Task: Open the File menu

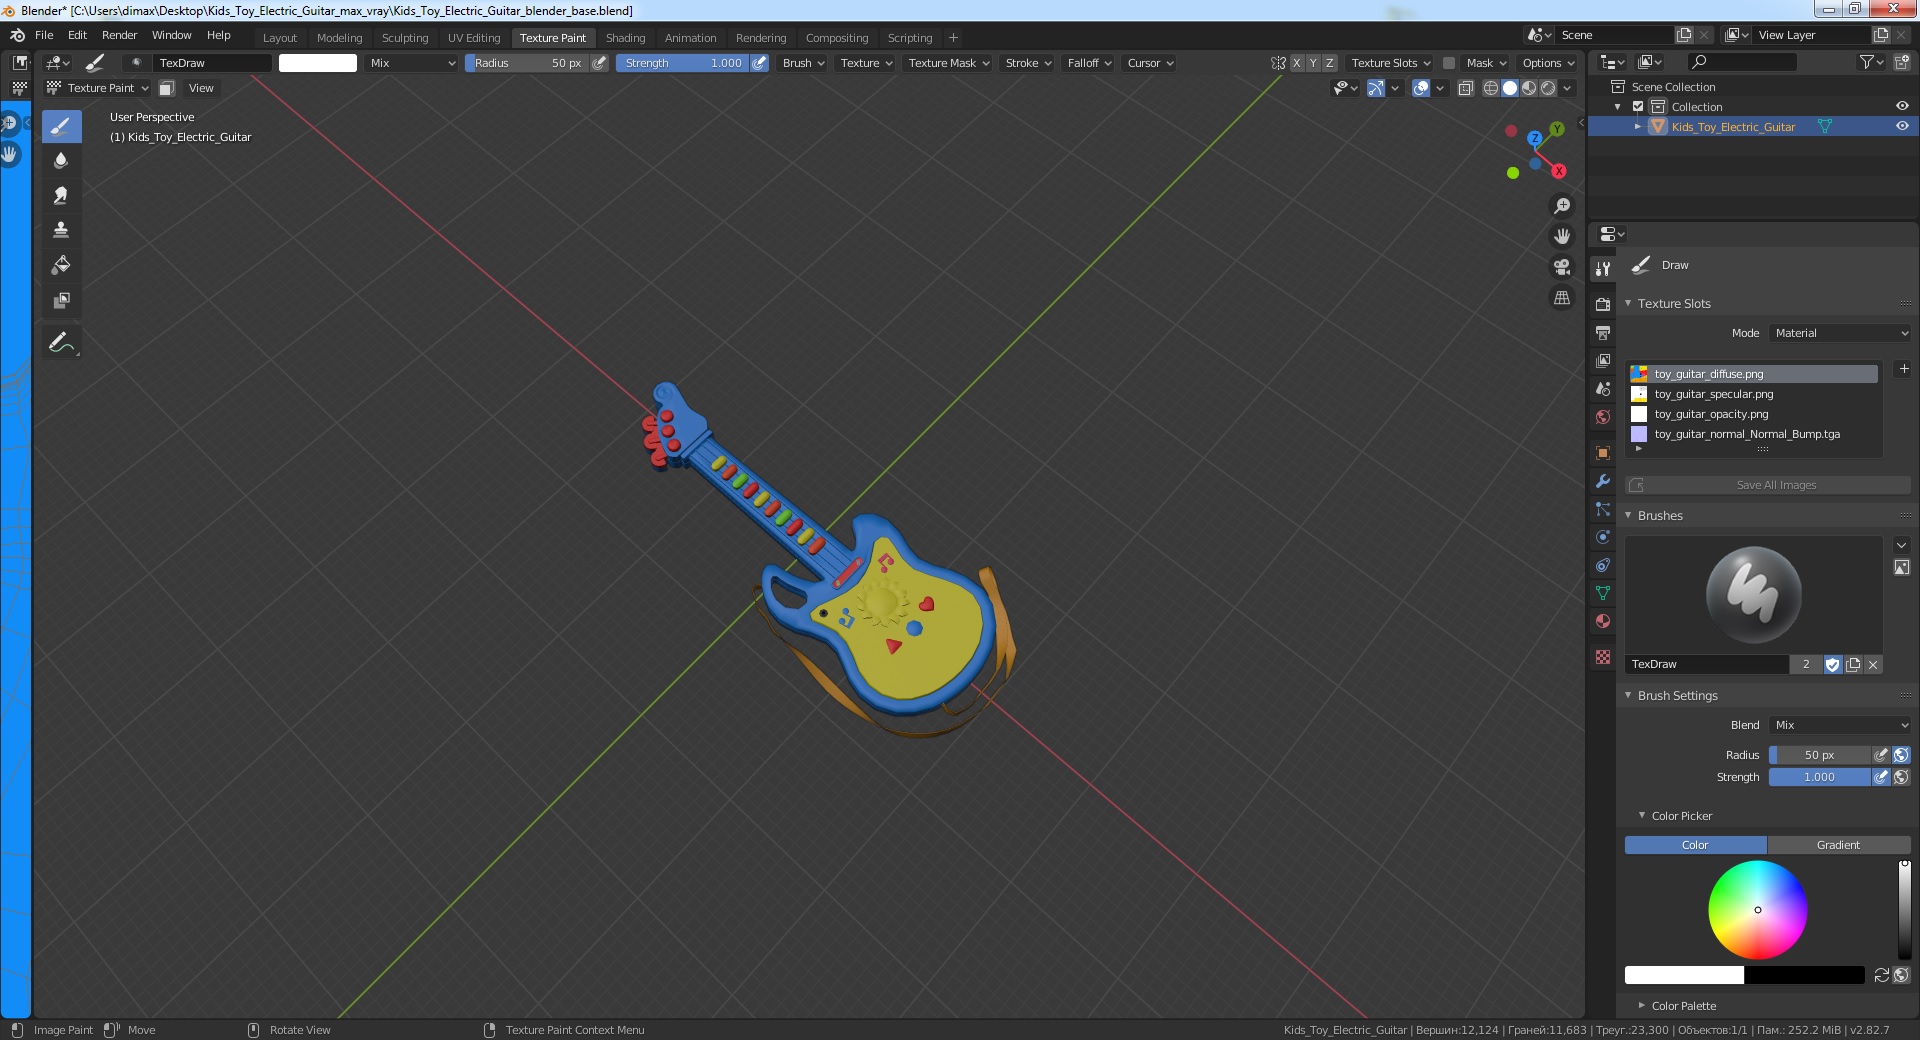Action: coord(44,35)
